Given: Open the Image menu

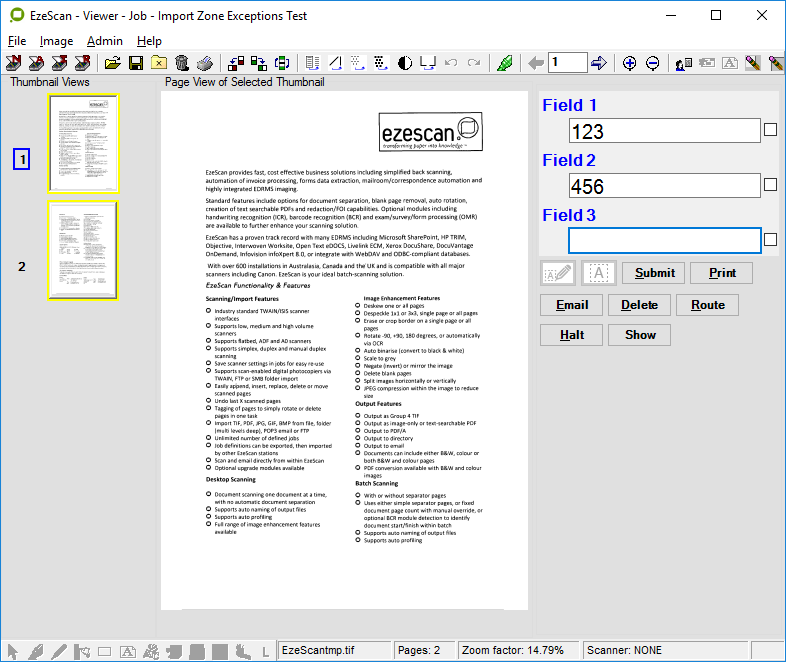Looking at the screenshot, I should coord(56,41).
